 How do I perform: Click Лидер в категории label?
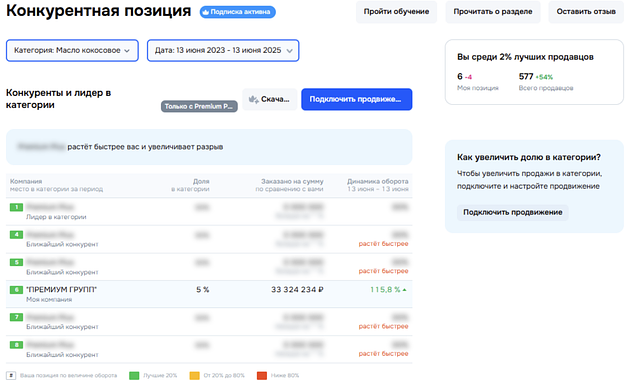pyautogui.click(x=56, y=217)
